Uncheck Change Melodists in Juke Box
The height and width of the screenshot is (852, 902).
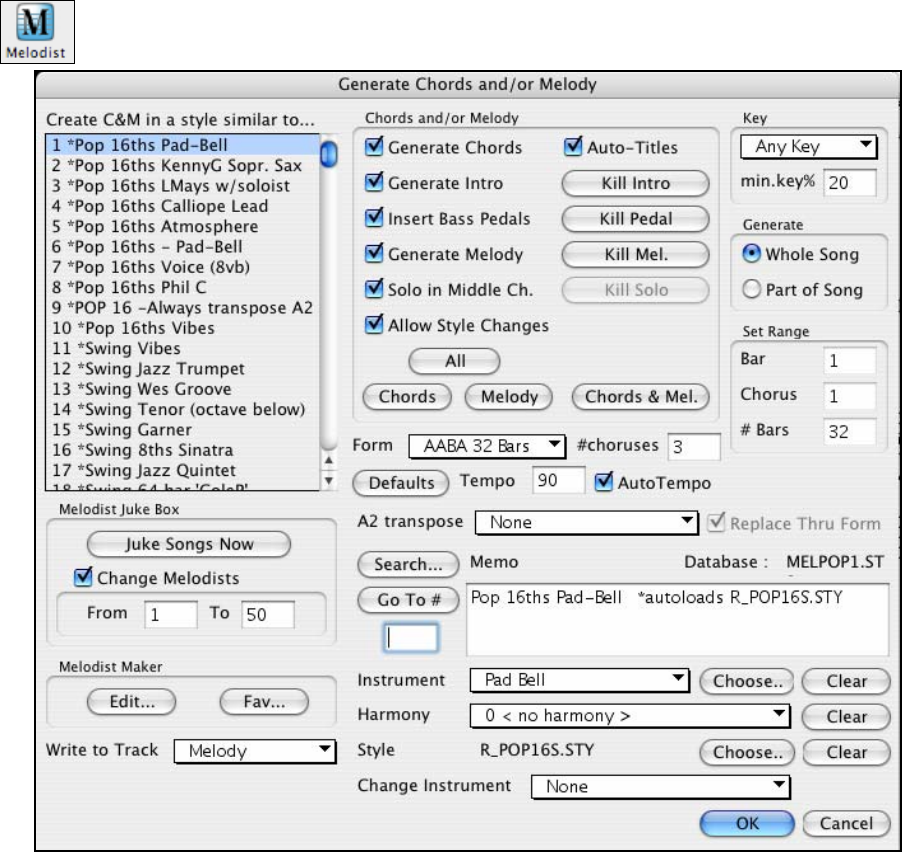[x=83, y=577]
